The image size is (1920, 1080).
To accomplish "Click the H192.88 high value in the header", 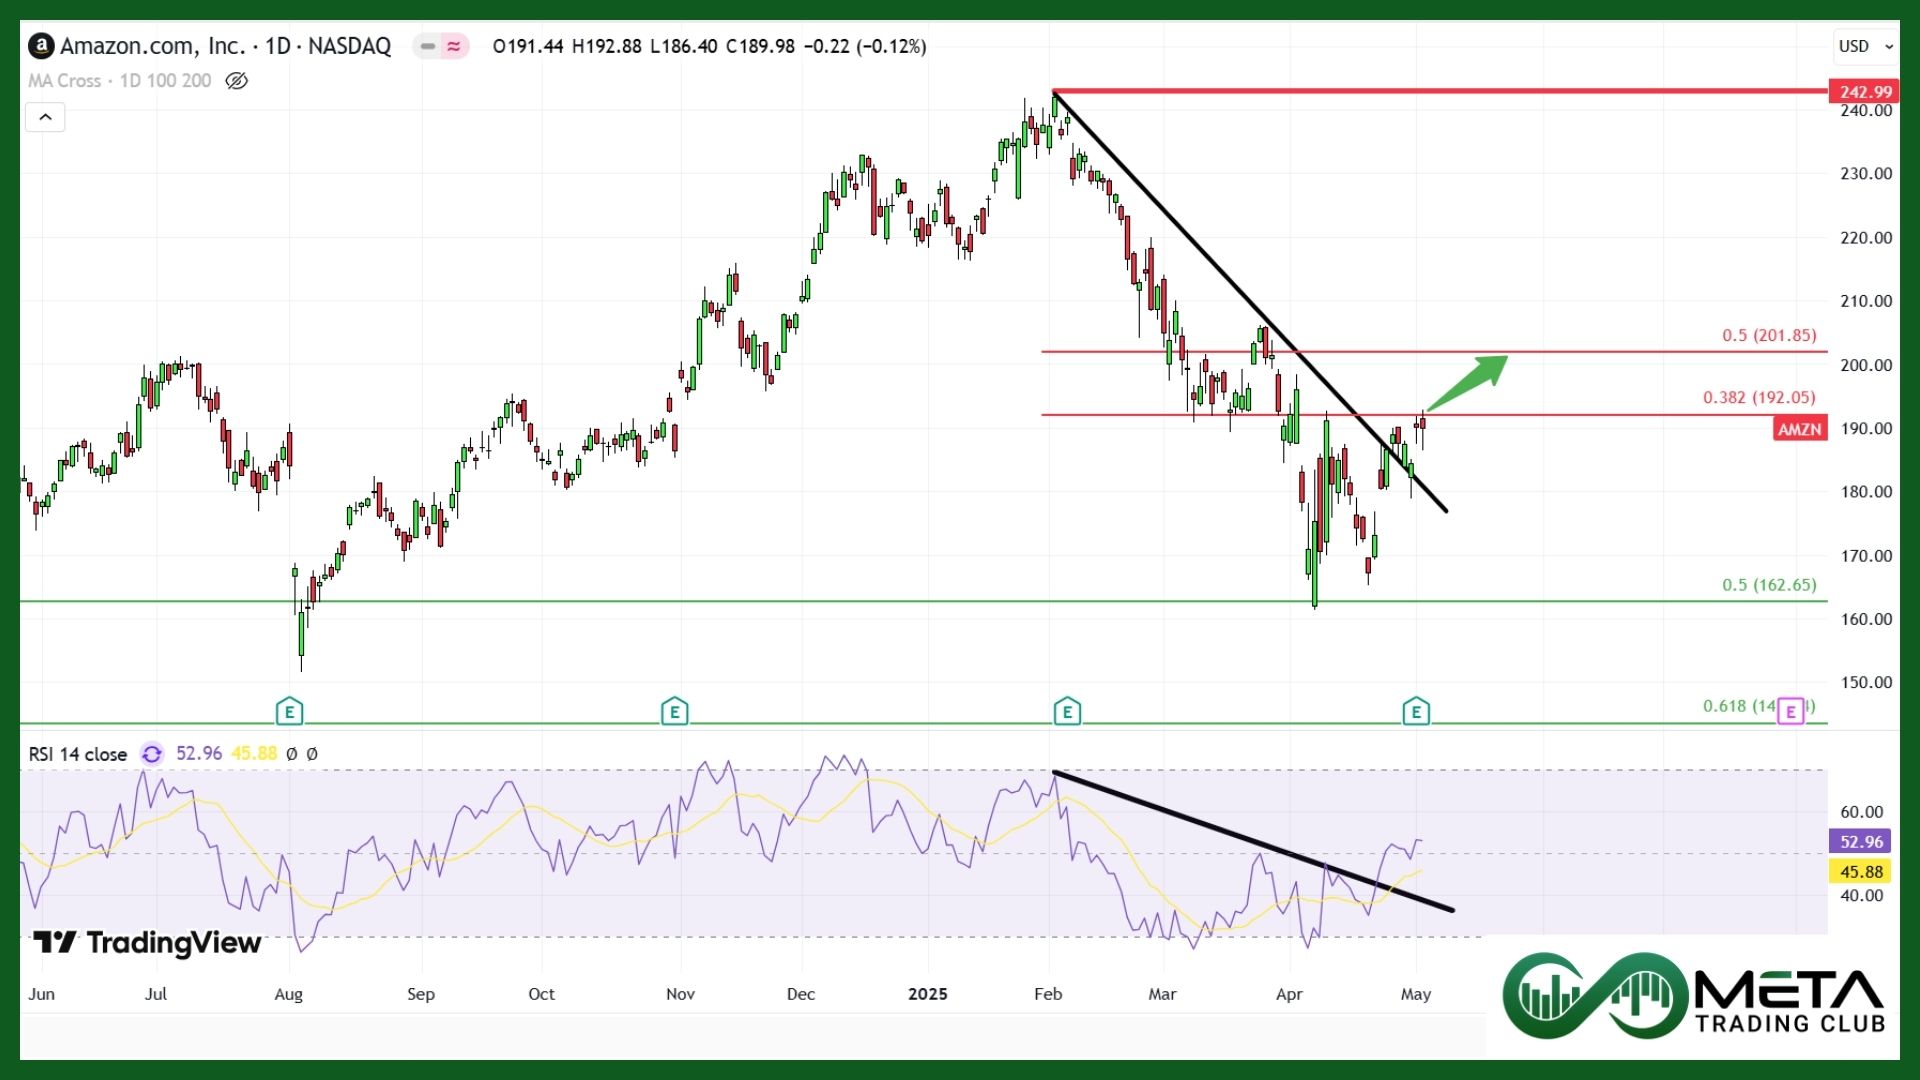I will pos(607,46).
